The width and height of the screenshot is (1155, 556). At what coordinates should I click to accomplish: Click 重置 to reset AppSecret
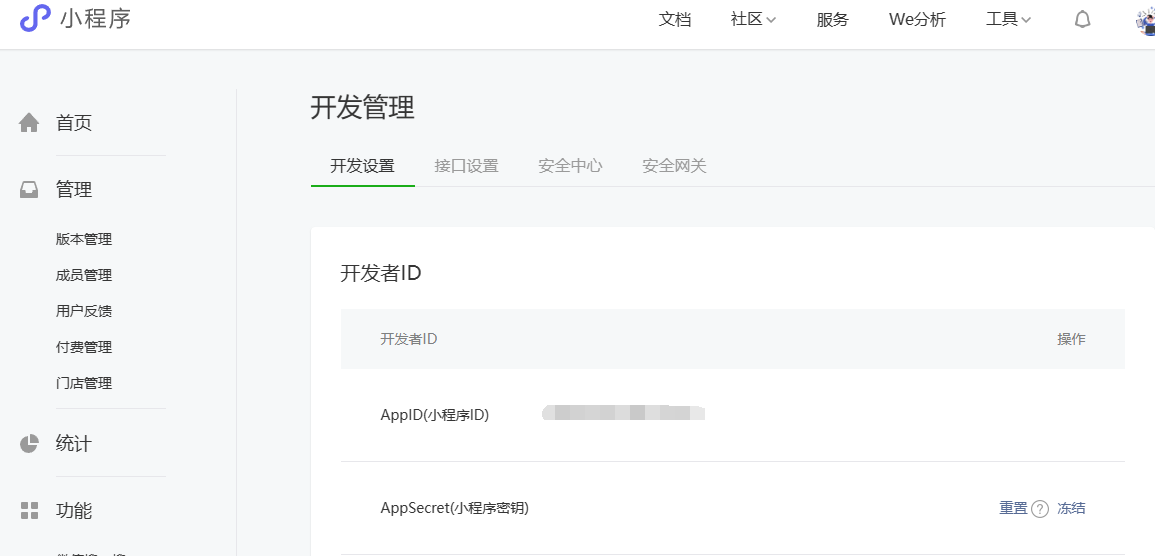click(1013, 508)
